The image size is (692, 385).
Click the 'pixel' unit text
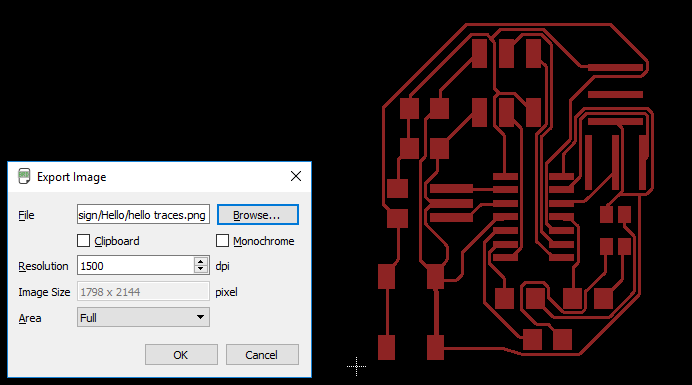(226, 292)
